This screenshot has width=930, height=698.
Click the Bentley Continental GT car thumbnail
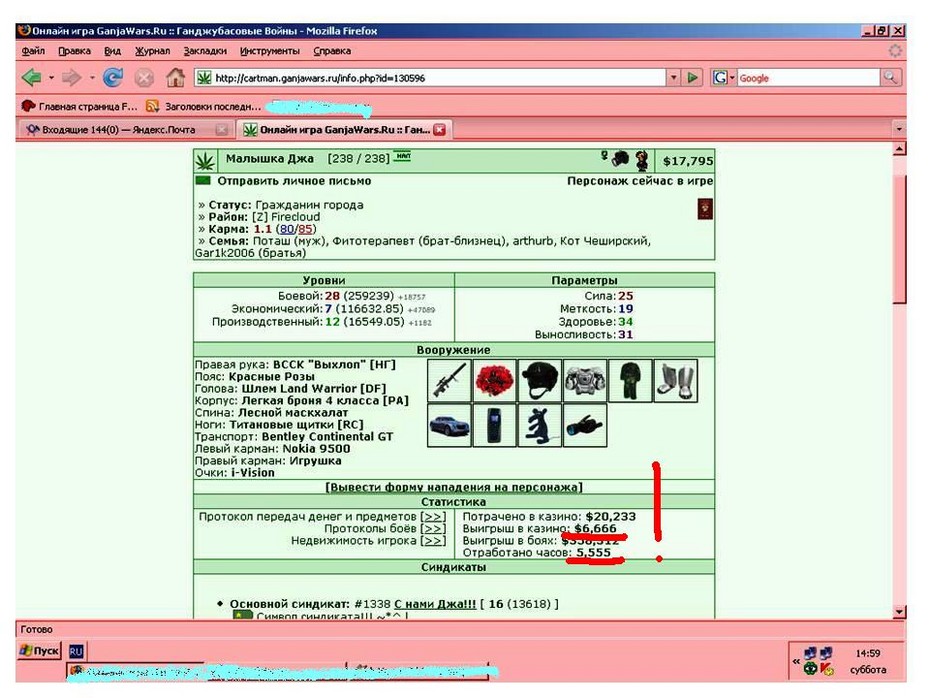coord(450,425)
